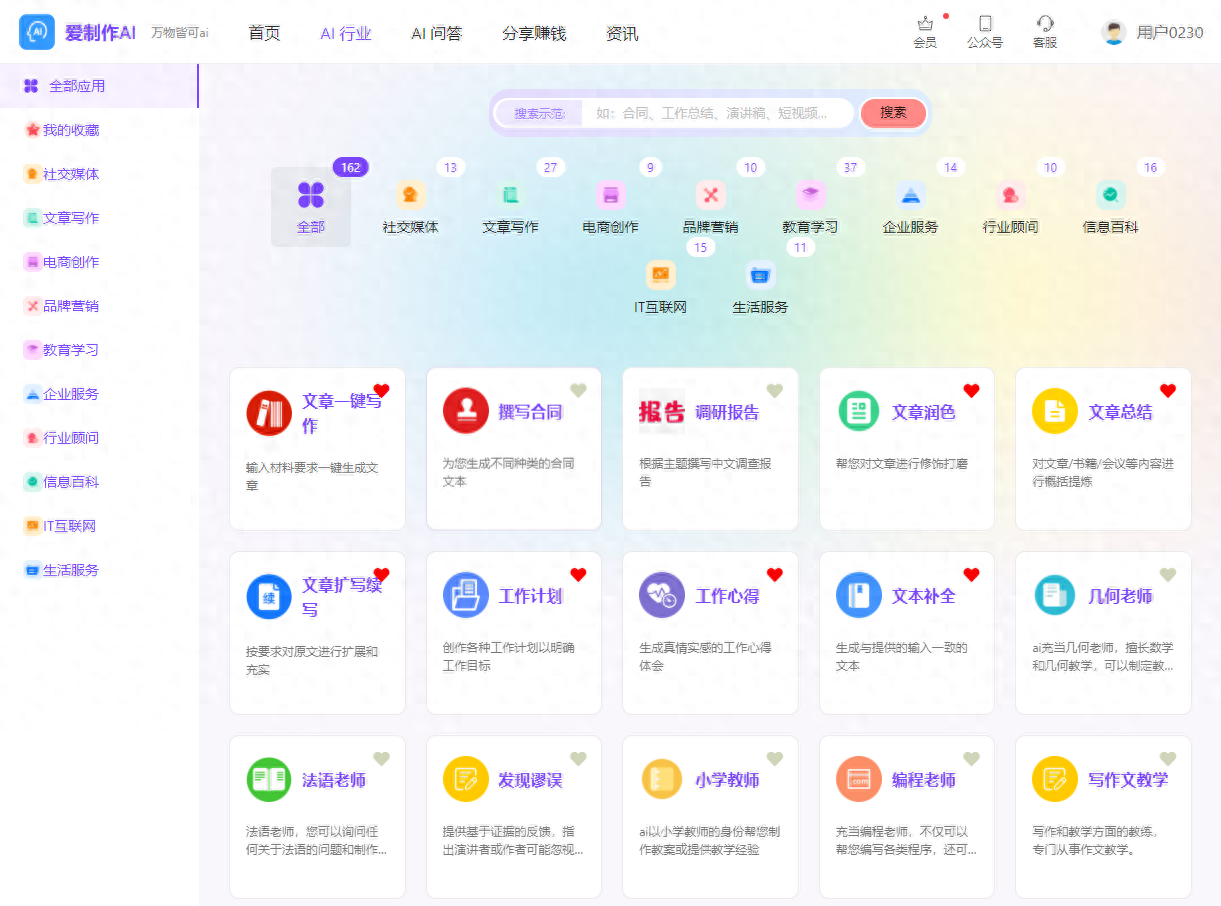Viewport: 1221px width, 906px height.
Task: Toggle the heart on 工作计划 card
Action: [x=578, y=574]
